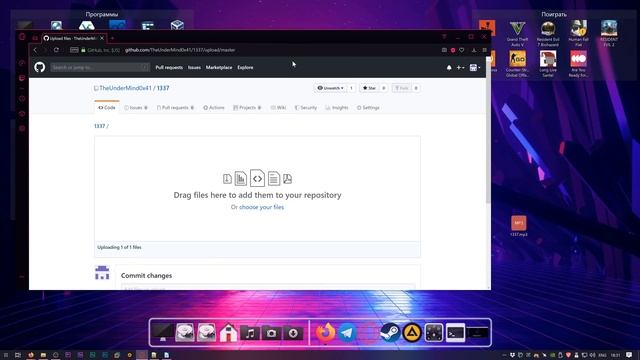
Task: Switch to the Security tab
Action: [306, 108]
